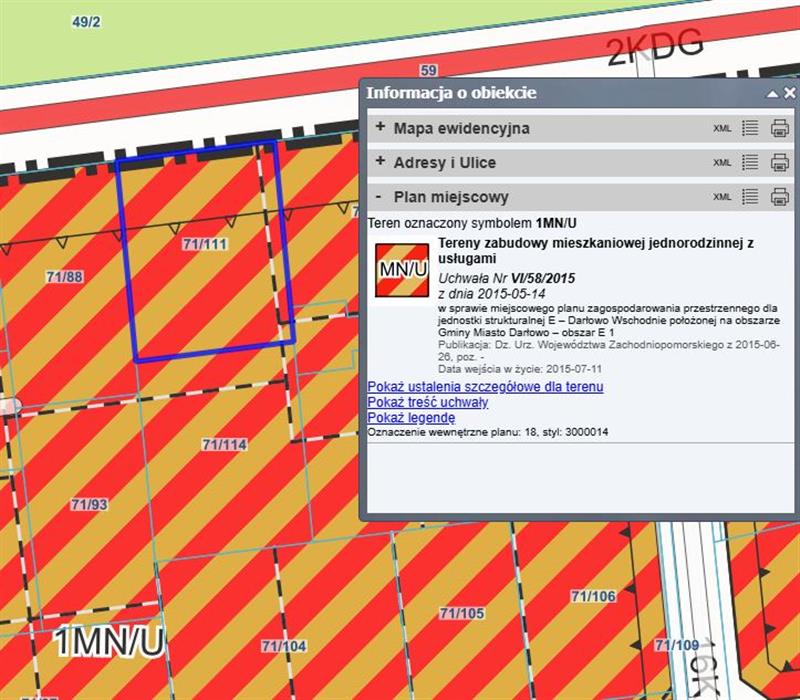The image size is (800, 700).
Task: Click the Pokaż legendę link
Action: 411,417
